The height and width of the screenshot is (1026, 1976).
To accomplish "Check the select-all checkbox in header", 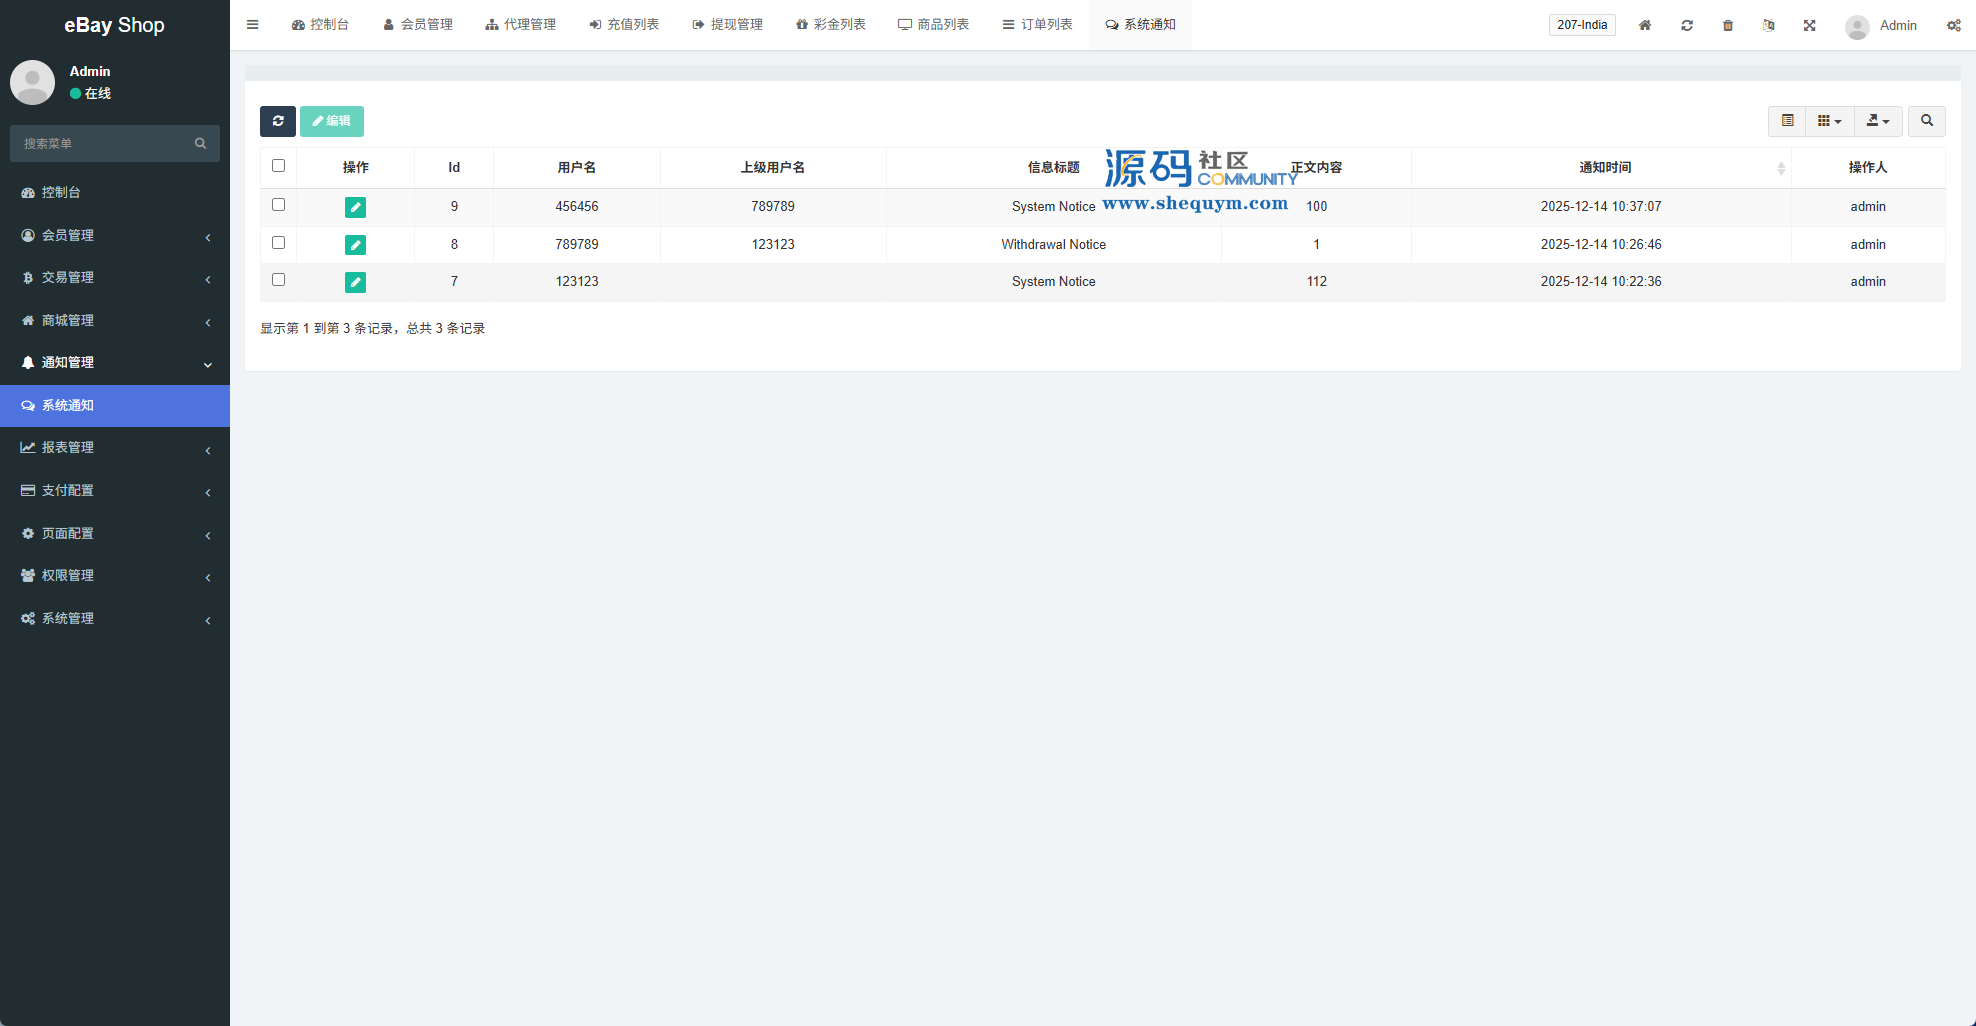I will point(279,166).
